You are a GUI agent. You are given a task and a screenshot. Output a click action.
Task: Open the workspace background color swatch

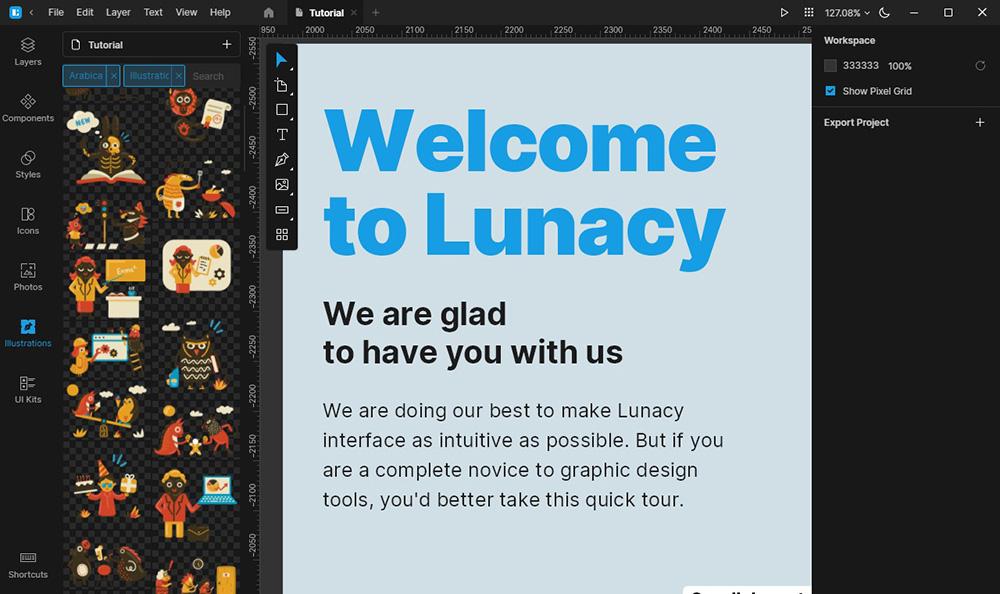829,65
